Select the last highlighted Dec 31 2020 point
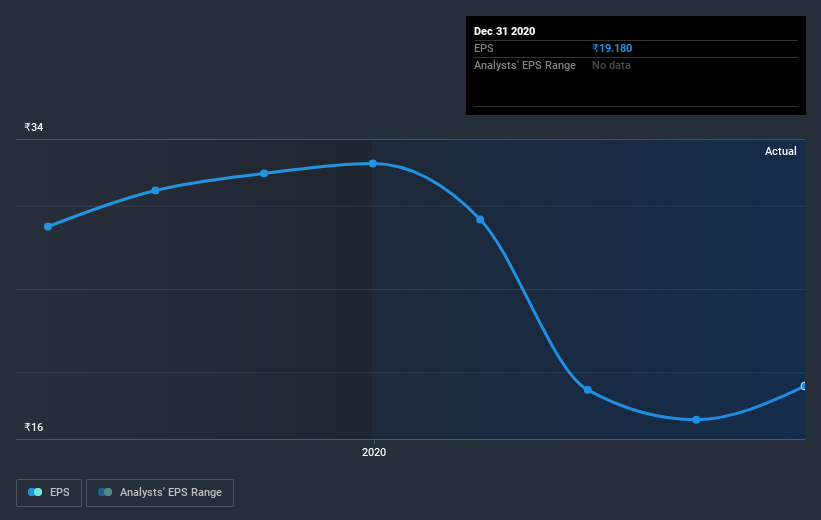This screenshot has width=821, height=520. 804,386
